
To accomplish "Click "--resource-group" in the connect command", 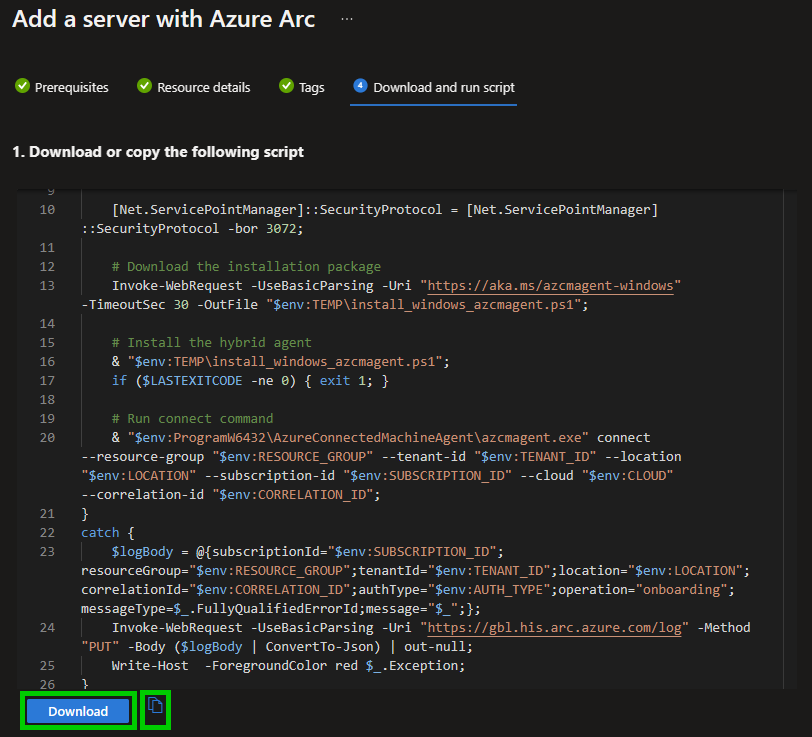I will 142,457.
